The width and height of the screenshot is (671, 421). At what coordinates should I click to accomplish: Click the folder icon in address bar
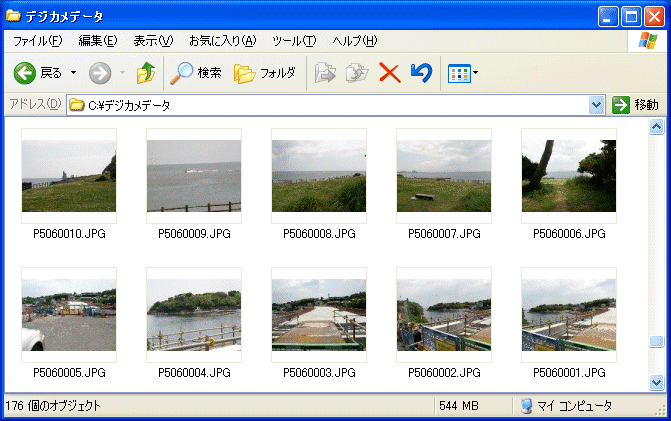[77, 105]
